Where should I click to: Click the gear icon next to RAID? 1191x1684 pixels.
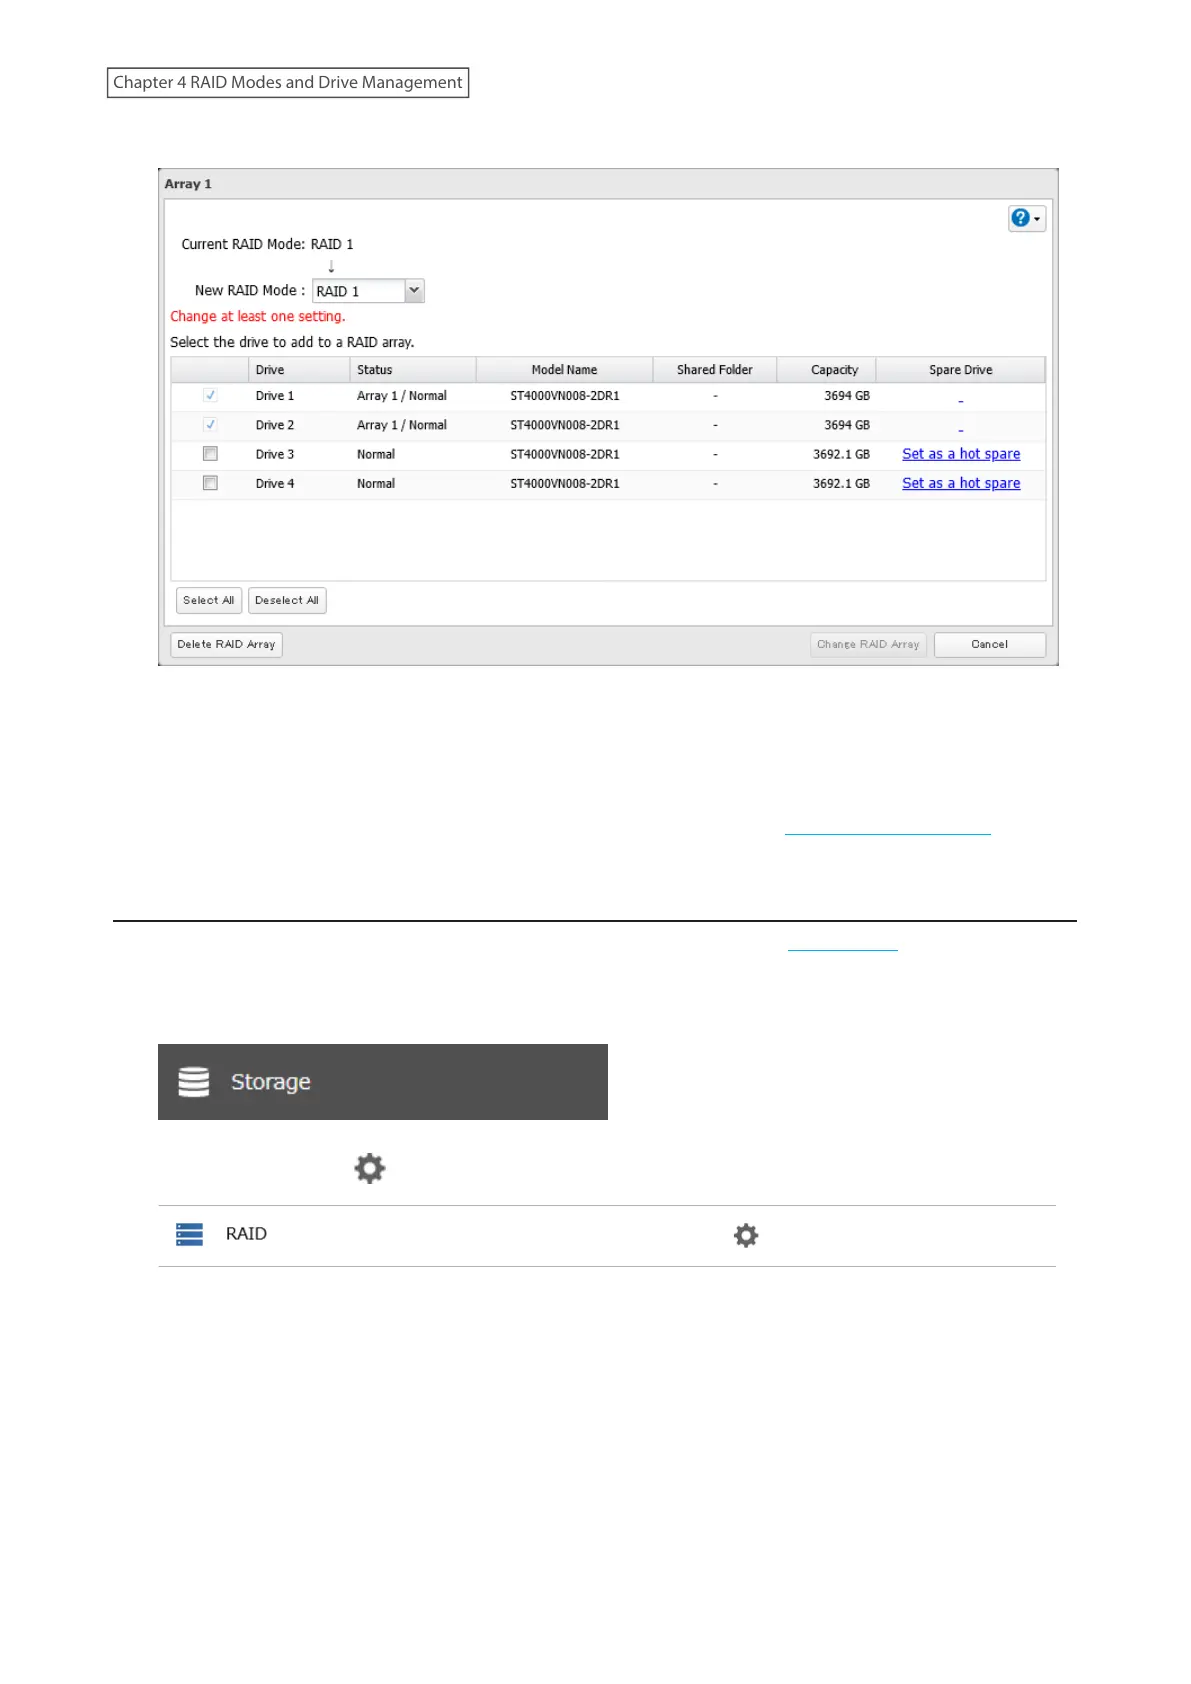(746, 1235)
